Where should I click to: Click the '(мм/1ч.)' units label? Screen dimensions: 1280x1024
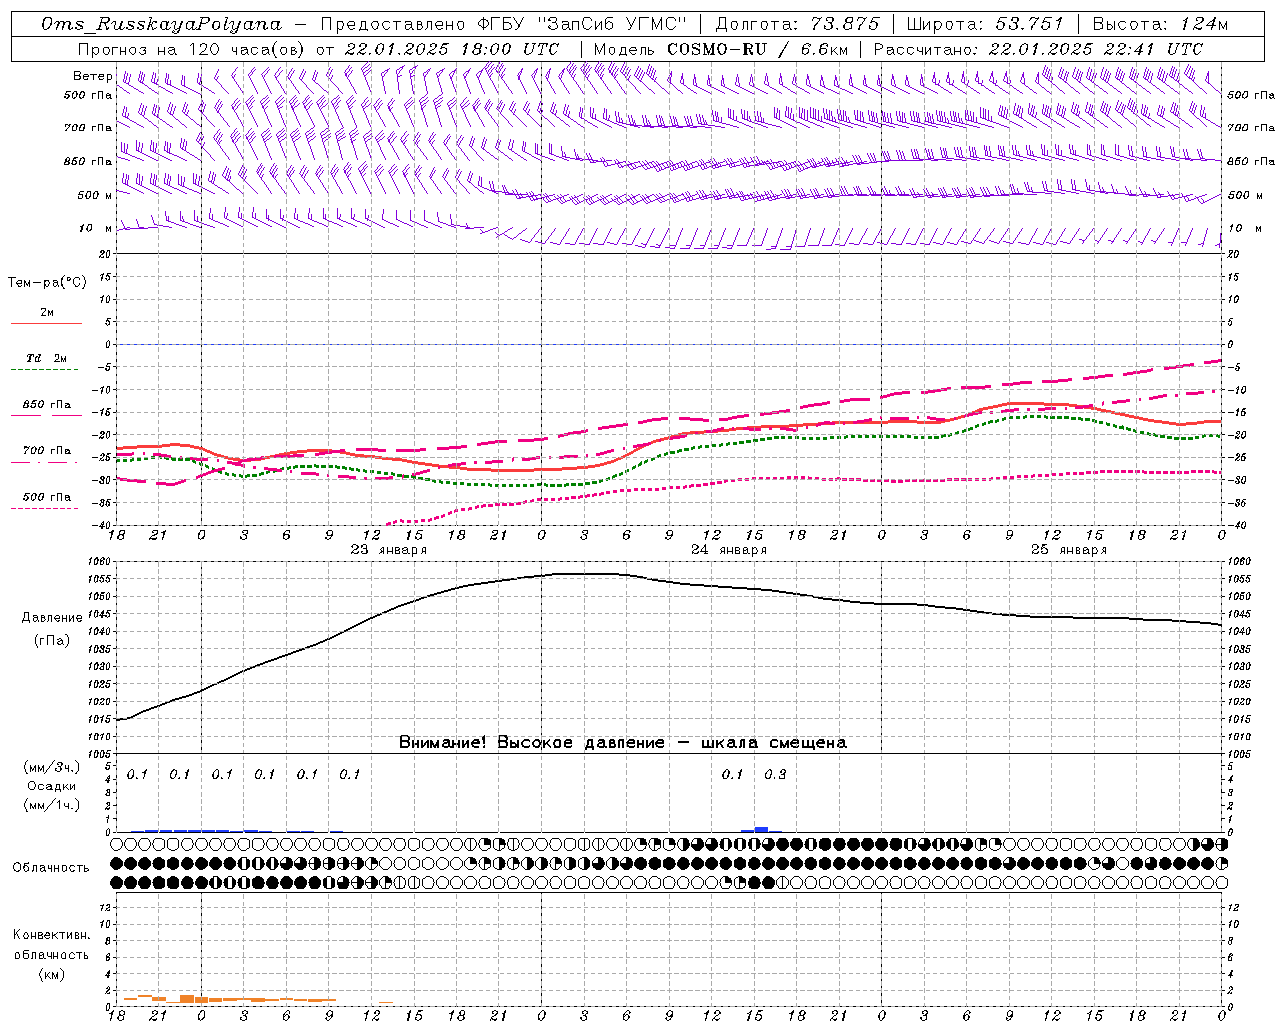pos(52,805)
